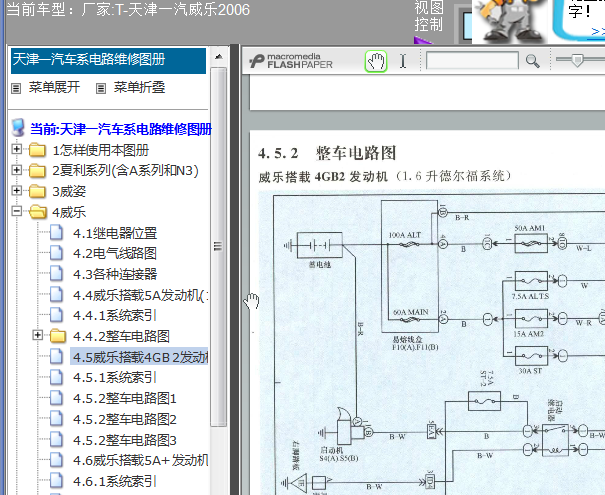The image size is (605, 495).
Task: Collapse the 4威乐 folder node
Action: coord(17,211)
